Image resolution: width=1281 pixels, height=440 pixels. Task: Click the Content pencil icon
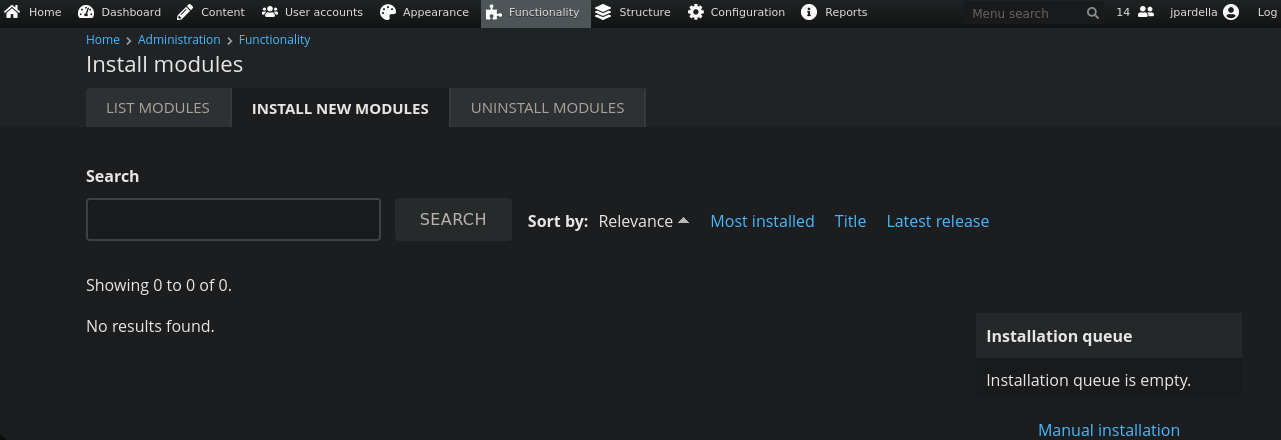coord(185,13)
